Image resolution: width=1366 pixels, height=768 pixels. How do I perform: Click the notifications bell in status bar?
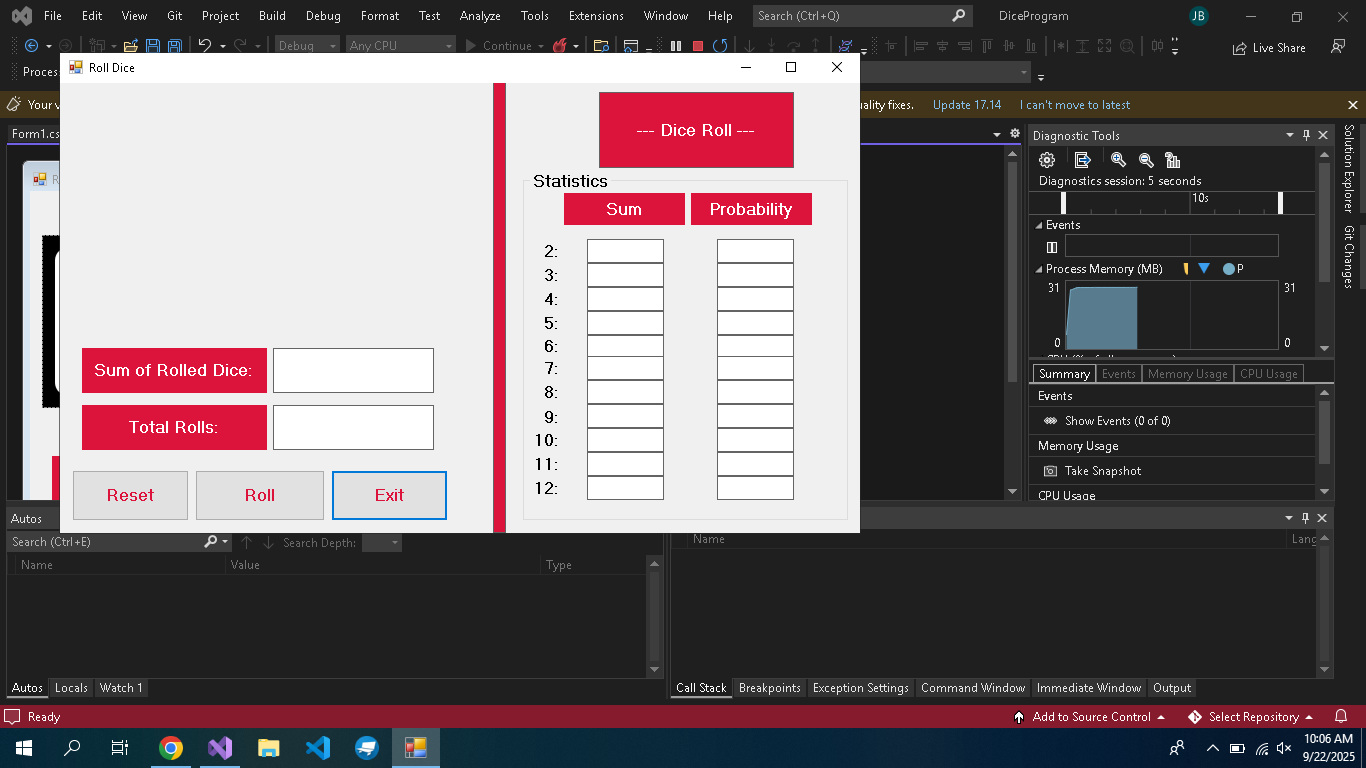pyautogui.click(x=1341, y=717)
